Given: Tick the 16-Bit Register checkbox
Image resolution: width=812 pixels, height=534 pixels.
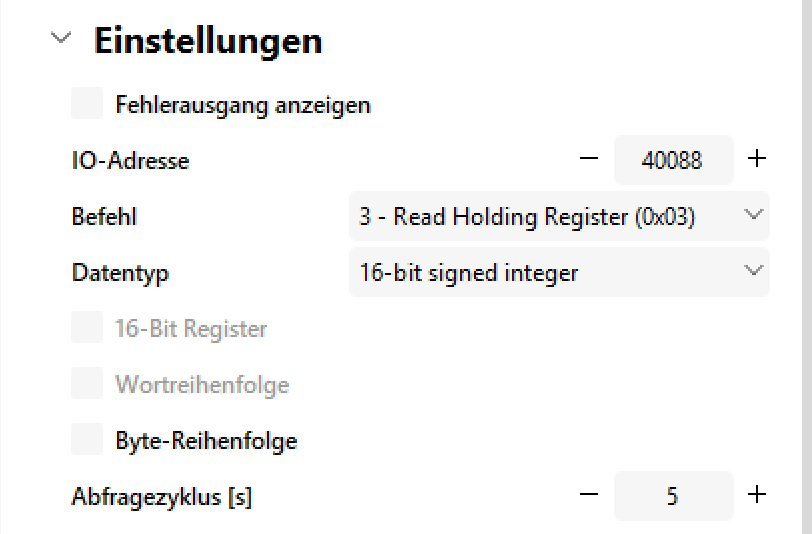Looking at the screenshot, I should 87,328.
